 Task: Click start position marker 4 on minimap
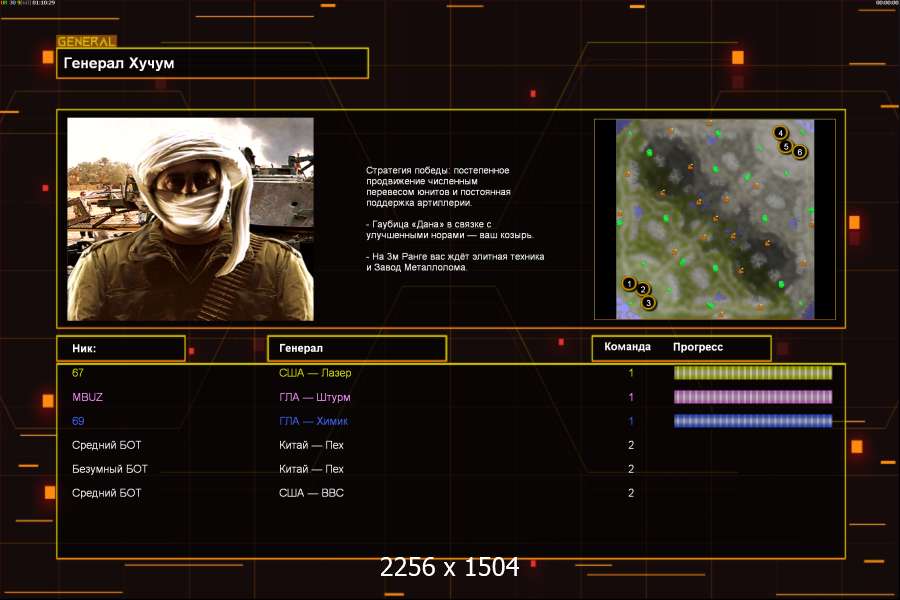point(780,133)
